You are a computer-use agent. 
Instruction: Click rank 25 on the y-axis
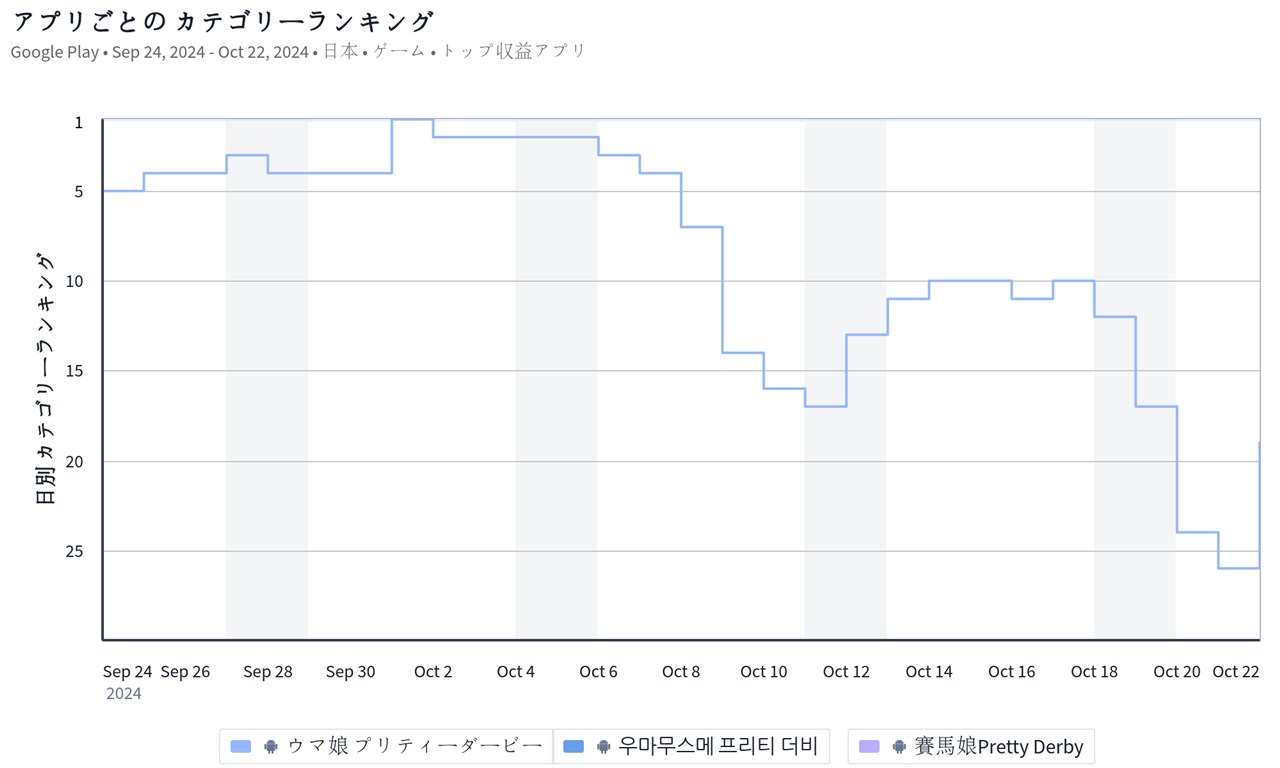[x=76, y=551]
